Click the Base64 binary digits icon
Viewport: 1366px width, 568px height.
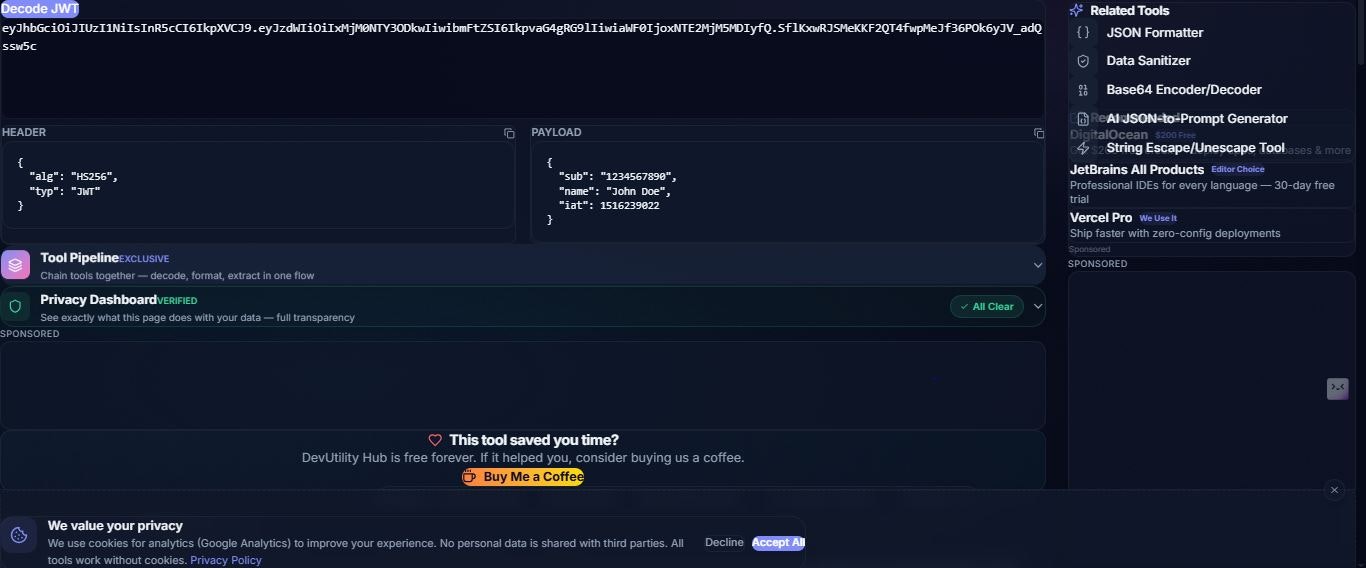(x=1083, y=90)
